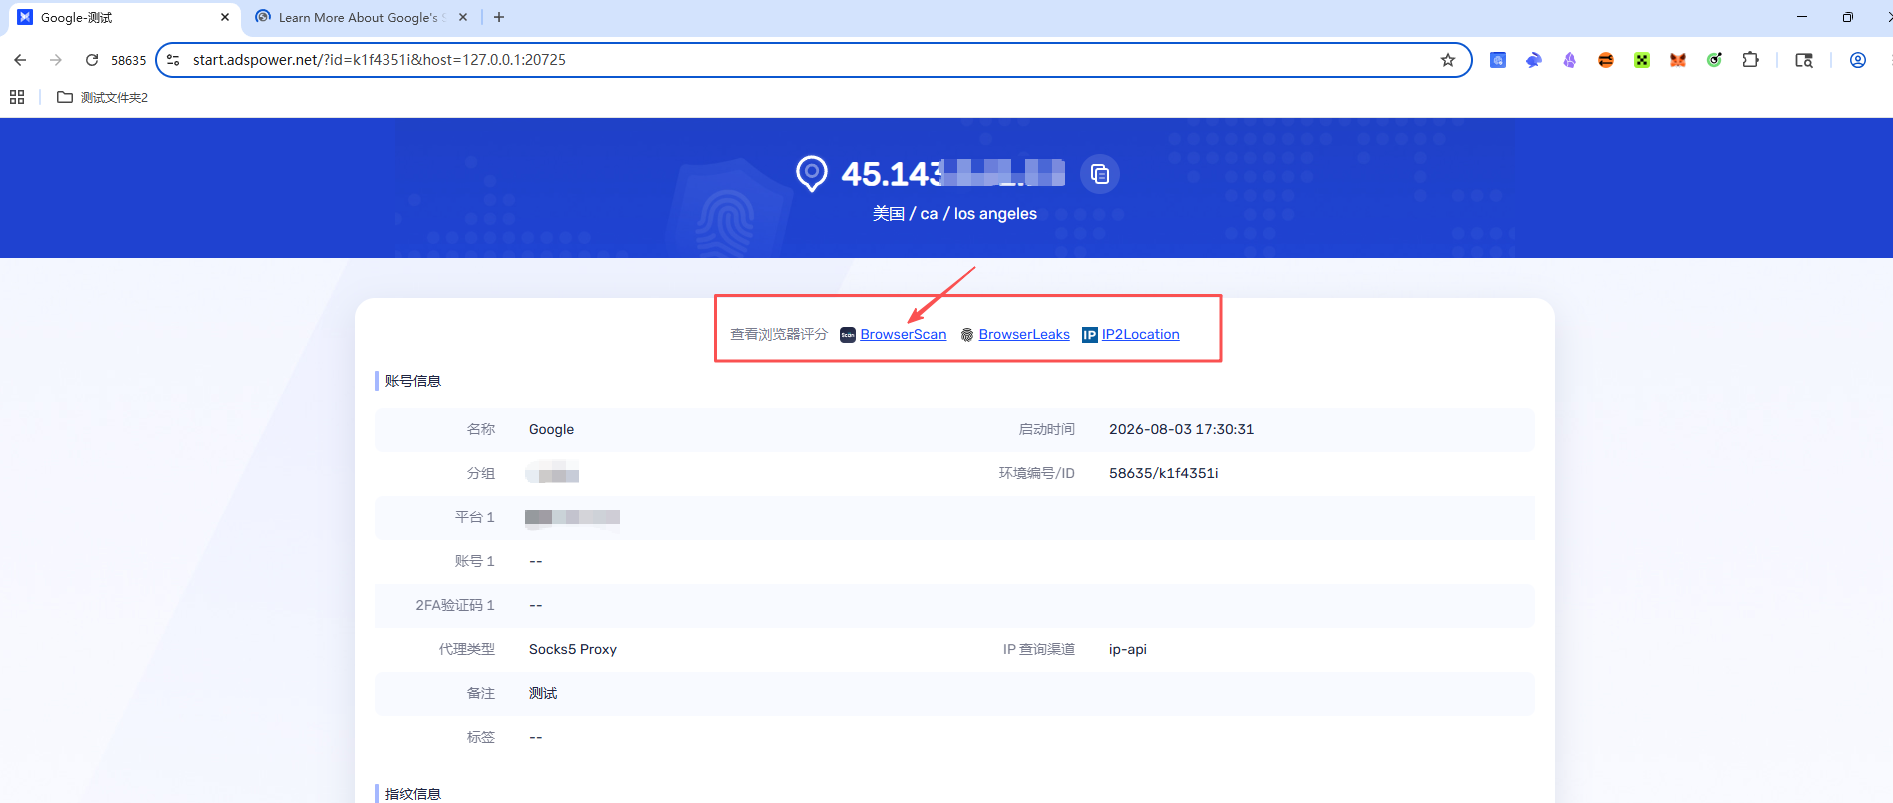Click the 平台 1 field label
Screen dimensions: 1893x803
[475, 517]
